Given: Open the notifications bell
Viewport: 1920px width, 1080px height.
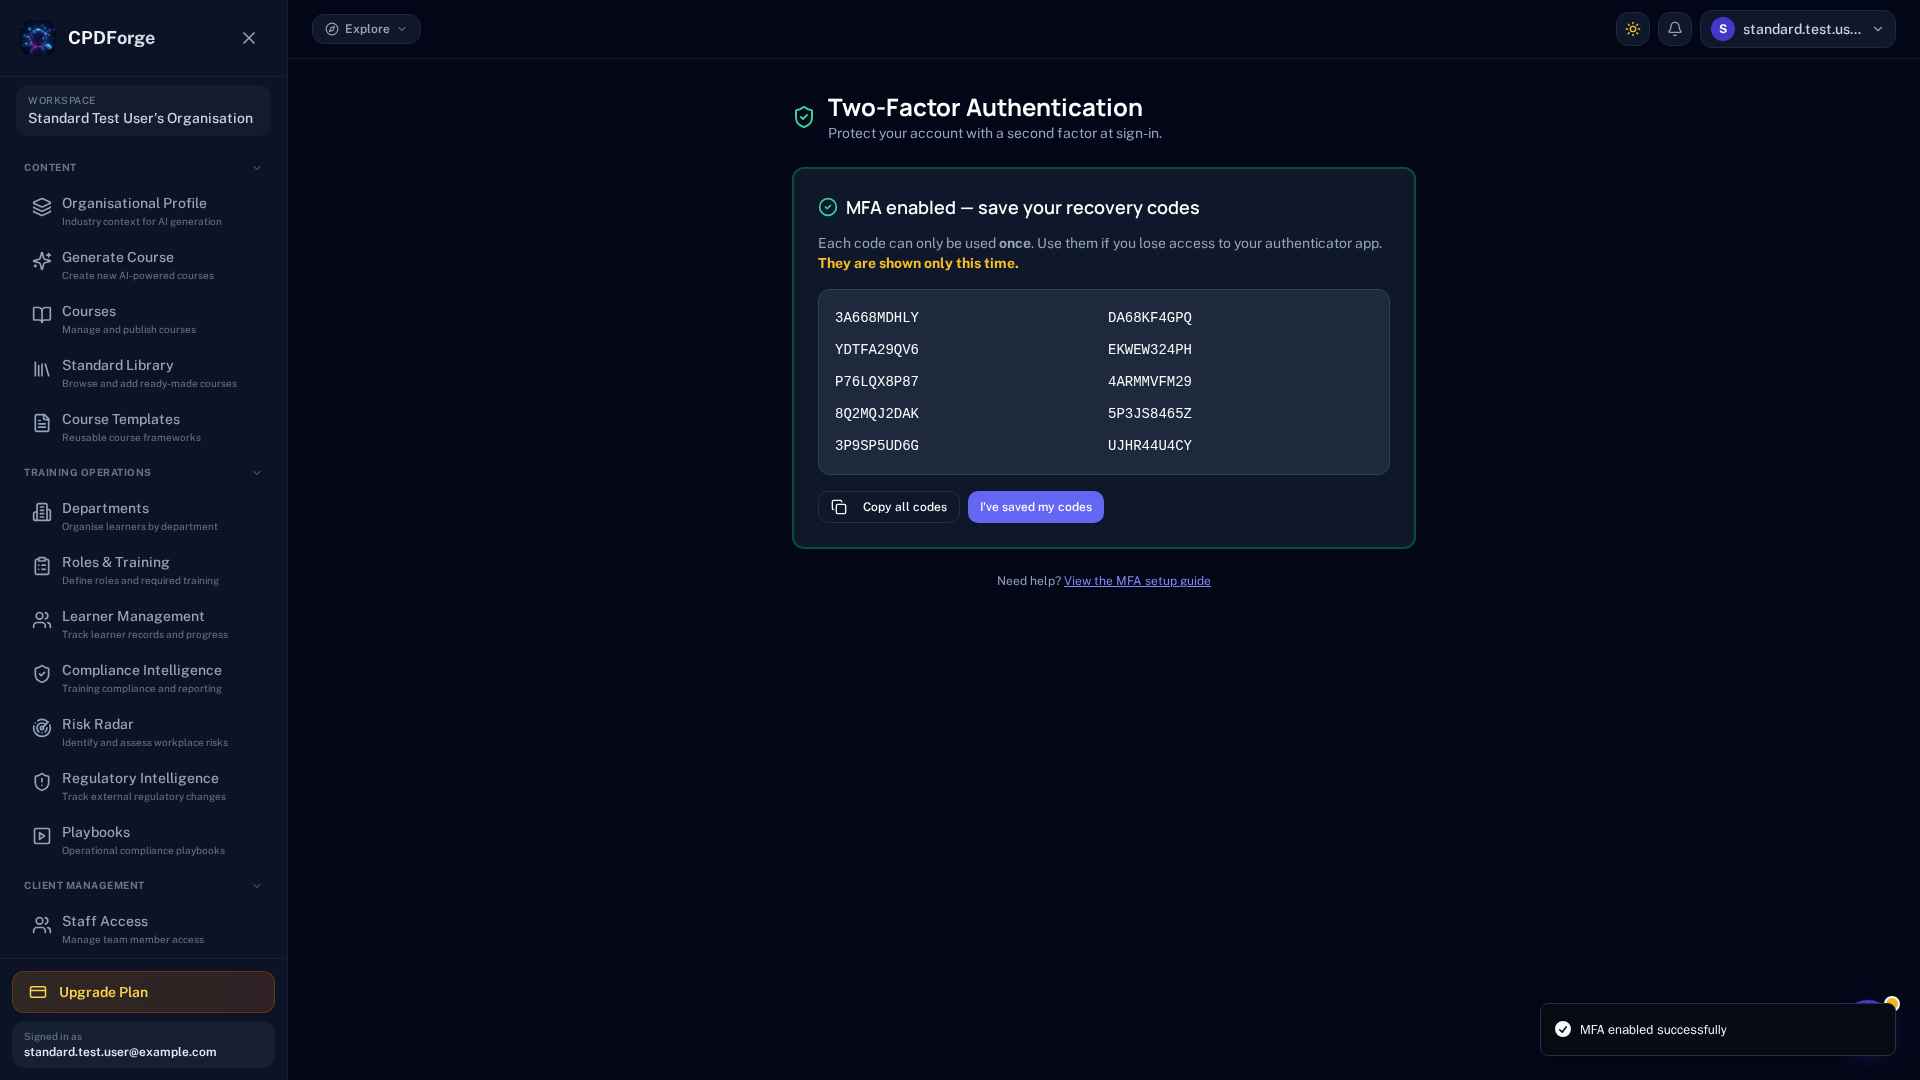Looking at the screenshot, I should (1675, 29).
